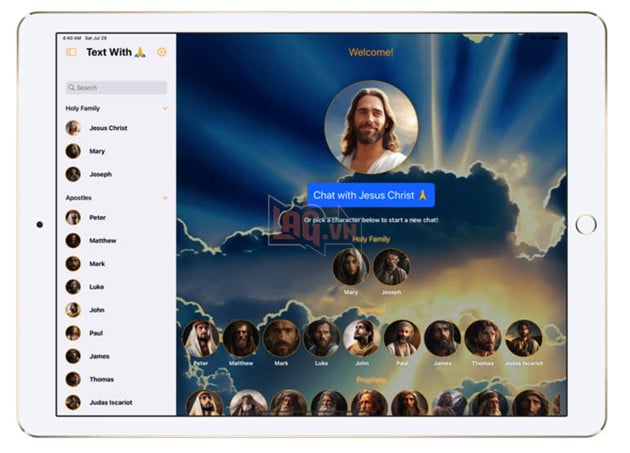The height and width of the screenshot is (453, 630).
Task: Collapse the Holy Family section chevron
Action: [165, 108]
